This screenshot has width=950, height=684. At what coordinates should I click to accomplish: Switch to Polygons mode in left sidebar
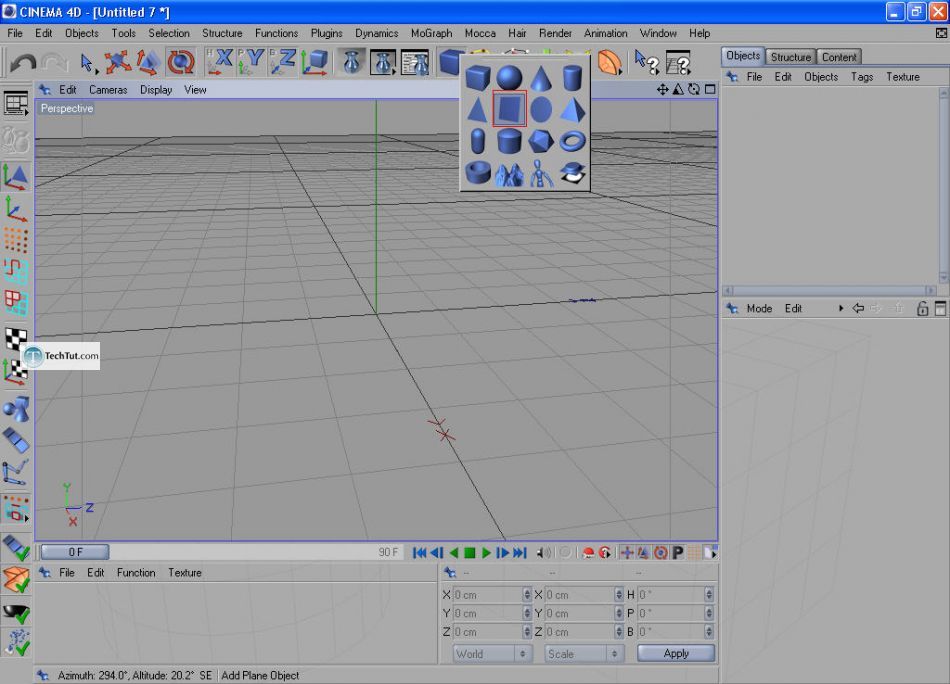pyautogui.click(x=16, y=302)
